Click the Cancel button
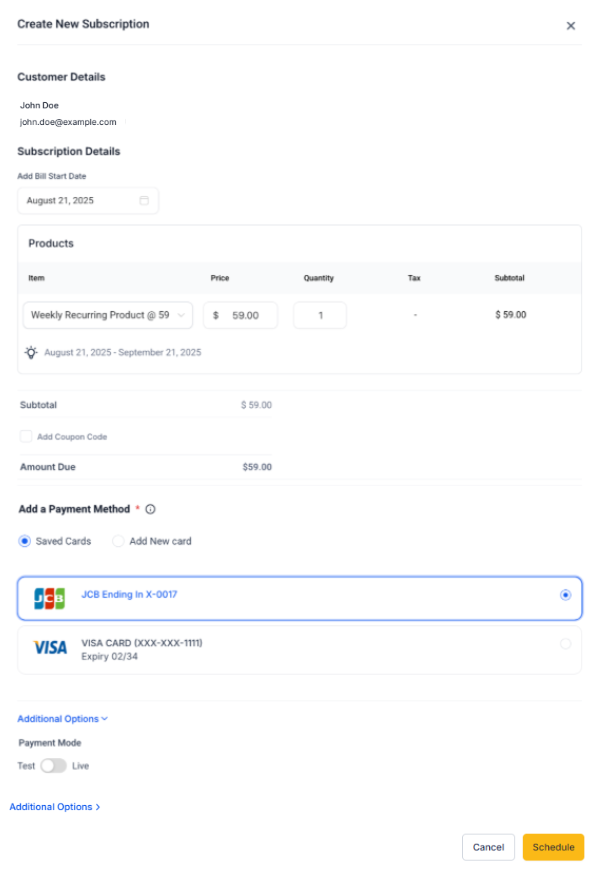 point(488,847)
